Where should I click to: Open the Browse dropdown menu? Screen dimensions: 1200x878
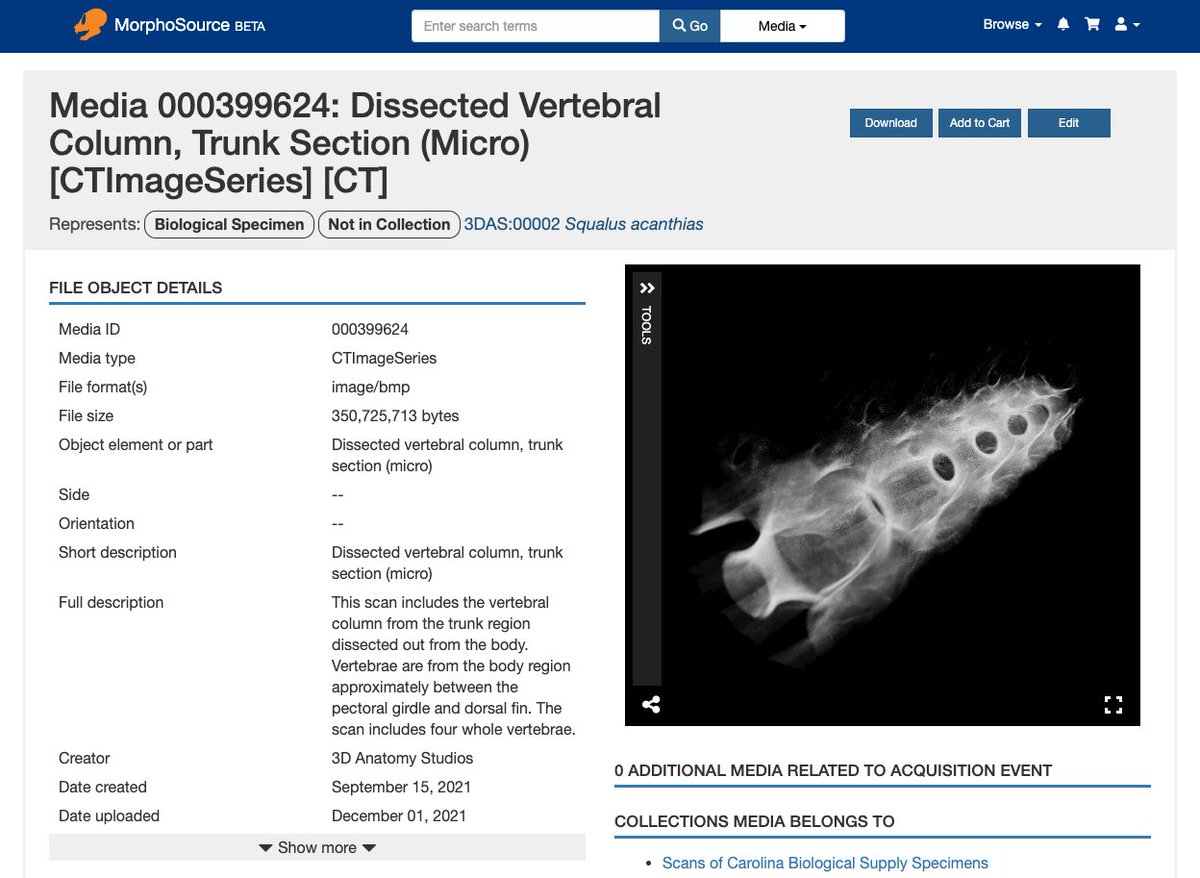point(1012,25)
